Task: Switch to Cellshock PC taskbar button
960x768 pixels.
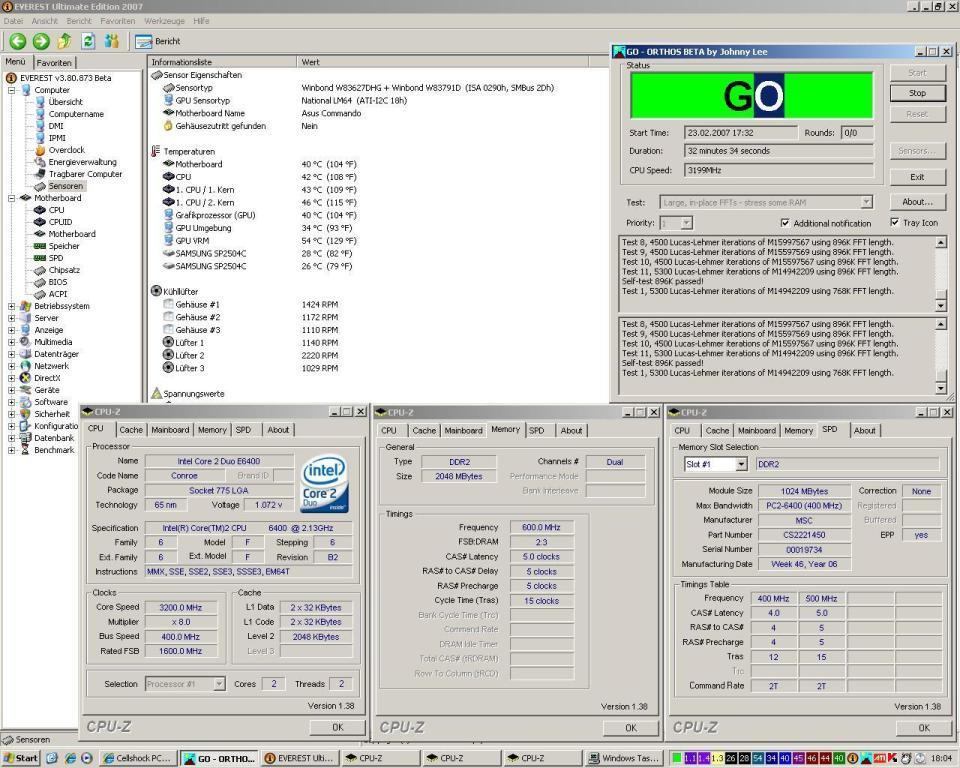Action: (138, 758)
